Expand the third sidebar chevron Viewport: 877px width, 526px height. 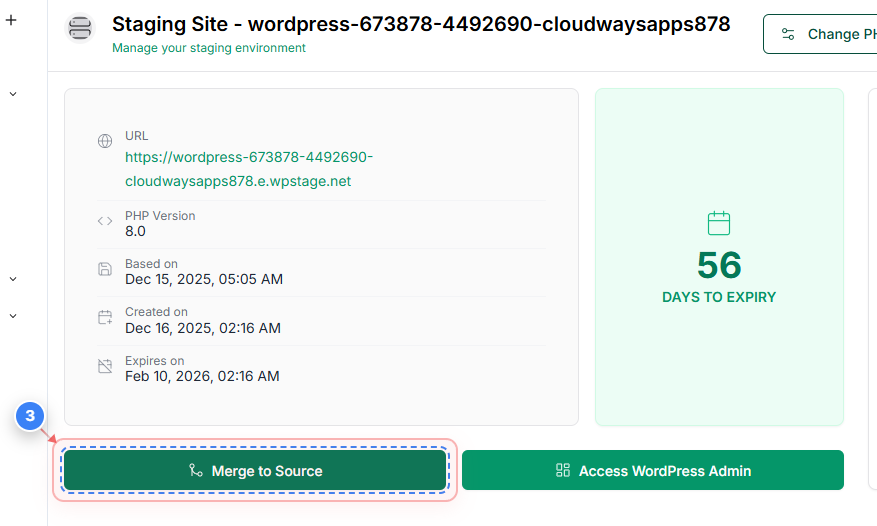(x=13, y=316)
